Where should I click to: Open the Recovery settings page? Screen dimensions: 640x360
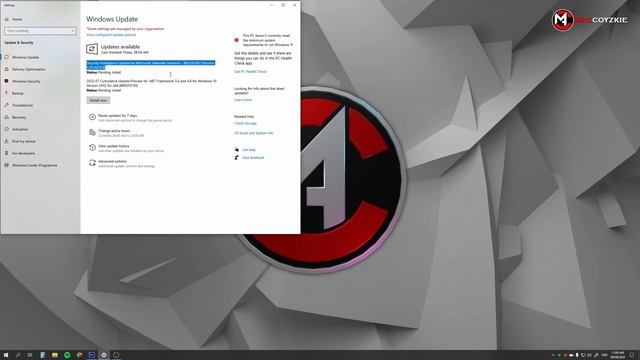coord(19,117)
